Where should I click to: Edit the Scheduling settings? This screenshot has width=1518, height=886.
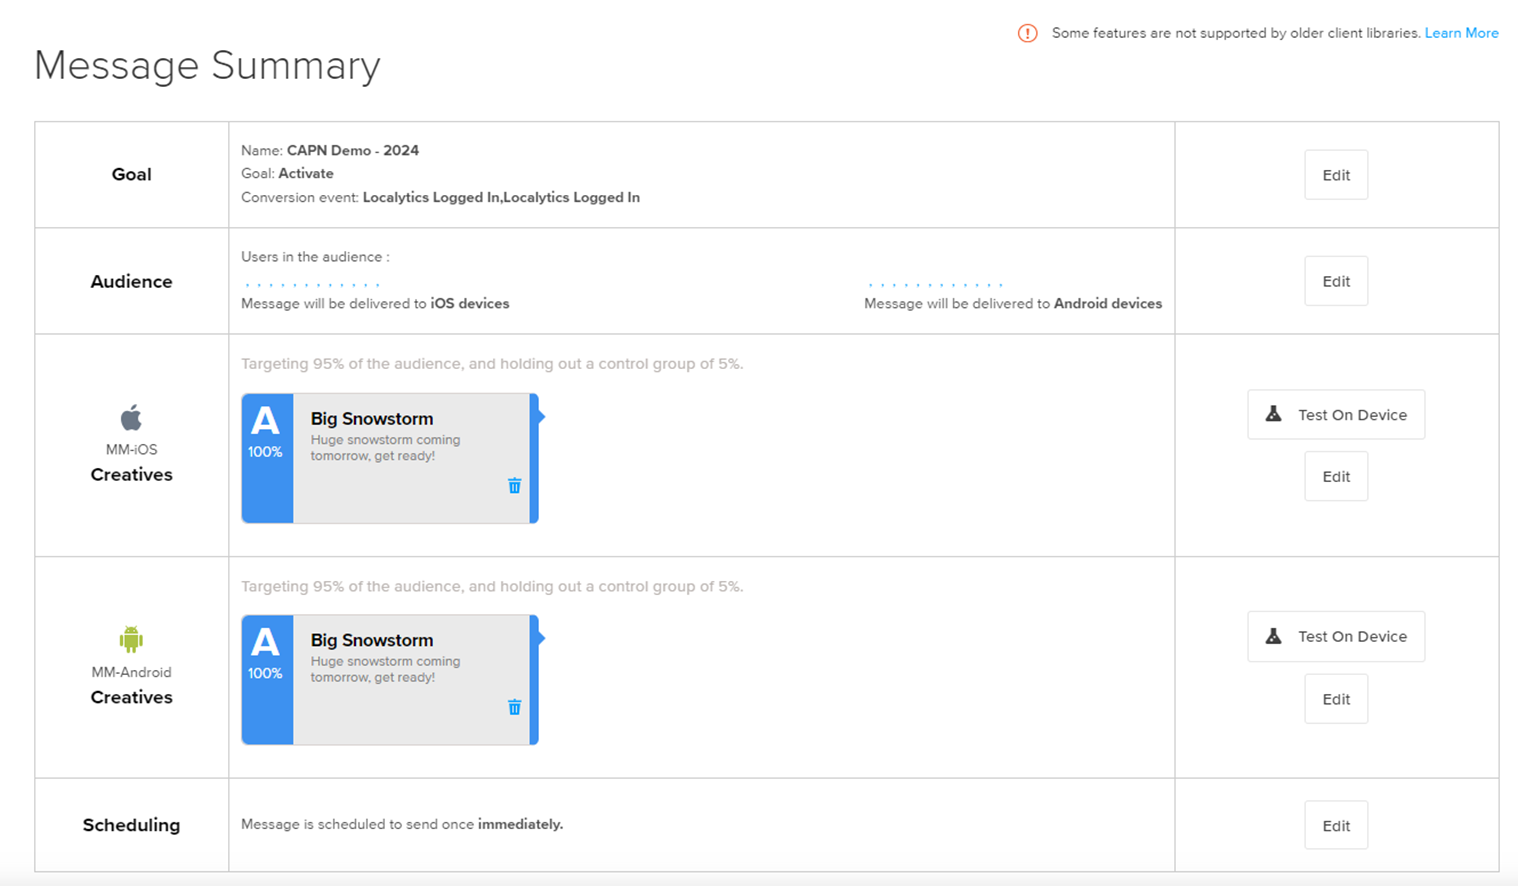(1335, 826)
